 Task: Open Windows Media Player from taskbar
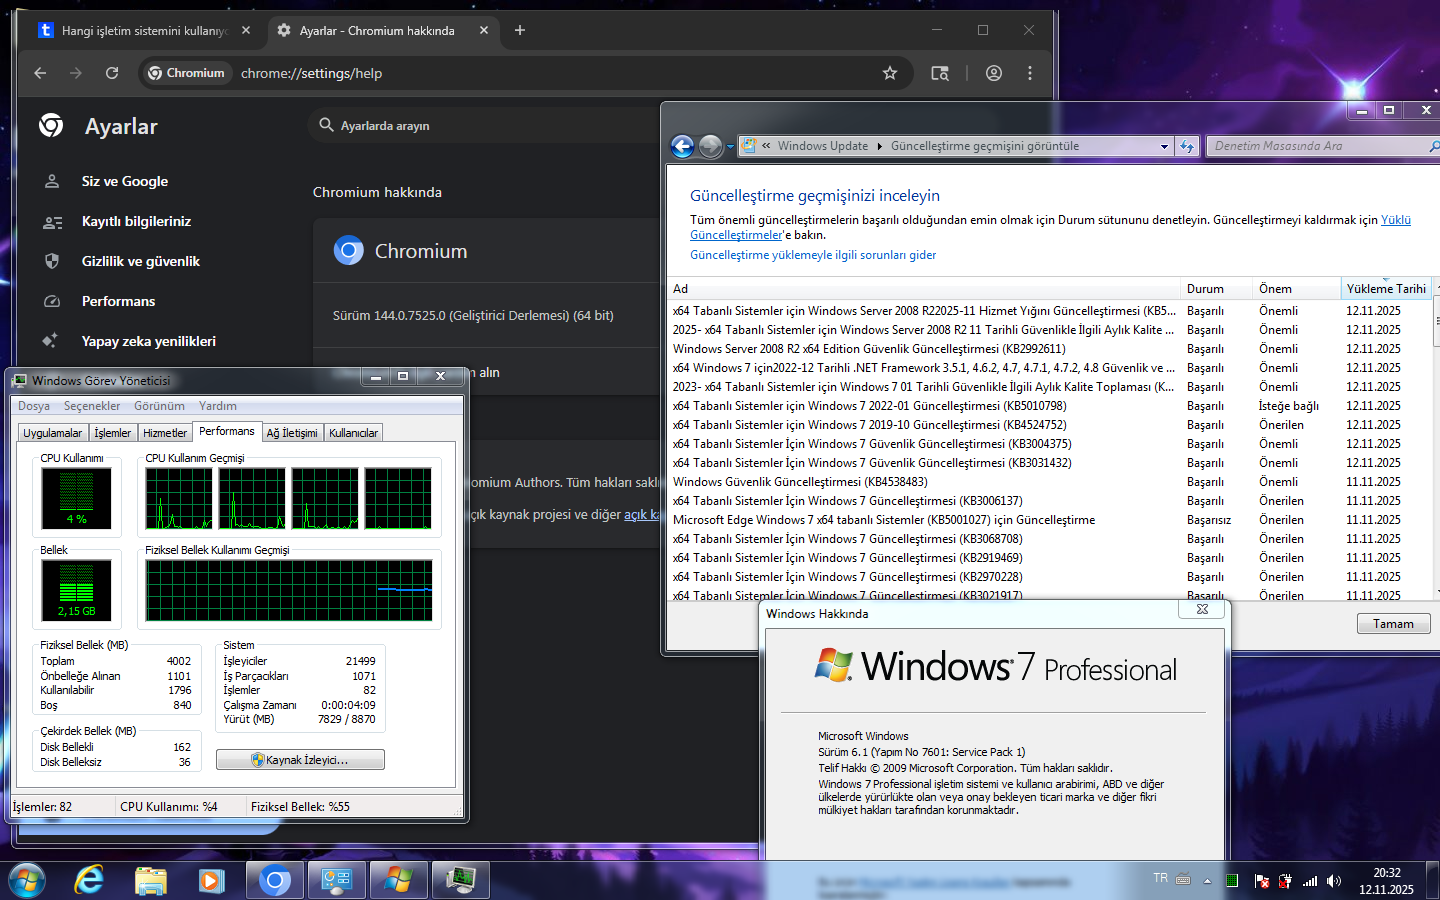click(x=211, y=880)
